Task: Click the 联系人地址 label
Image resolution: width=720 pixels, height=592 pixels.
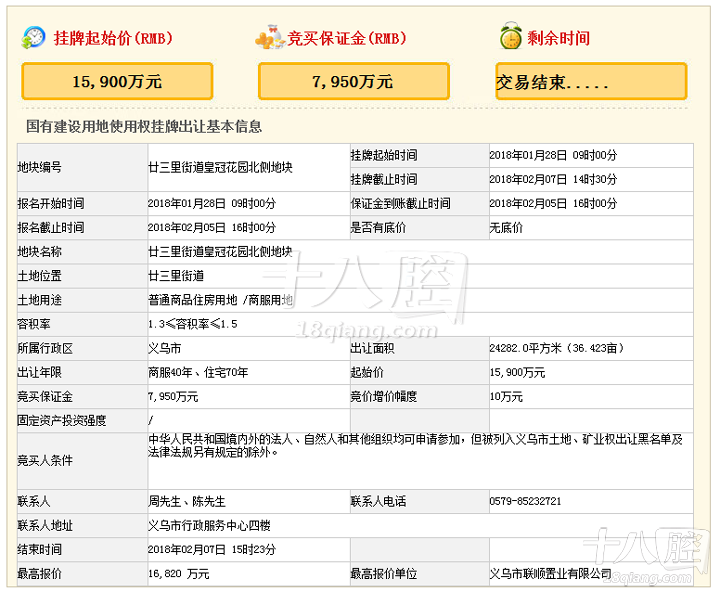Action: coord(45,526)
